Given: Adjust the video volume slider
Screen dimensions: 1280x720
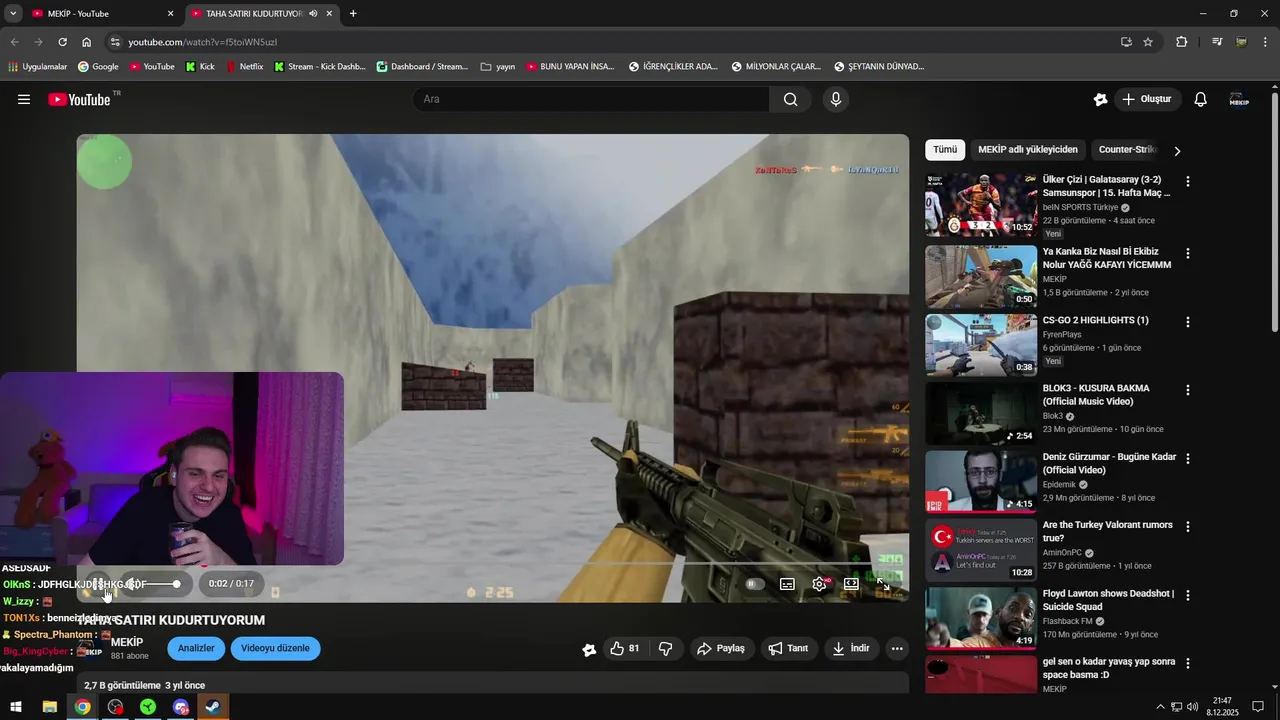Looking at the screenshot, I should pyautogui.click(x=162, y=584).
